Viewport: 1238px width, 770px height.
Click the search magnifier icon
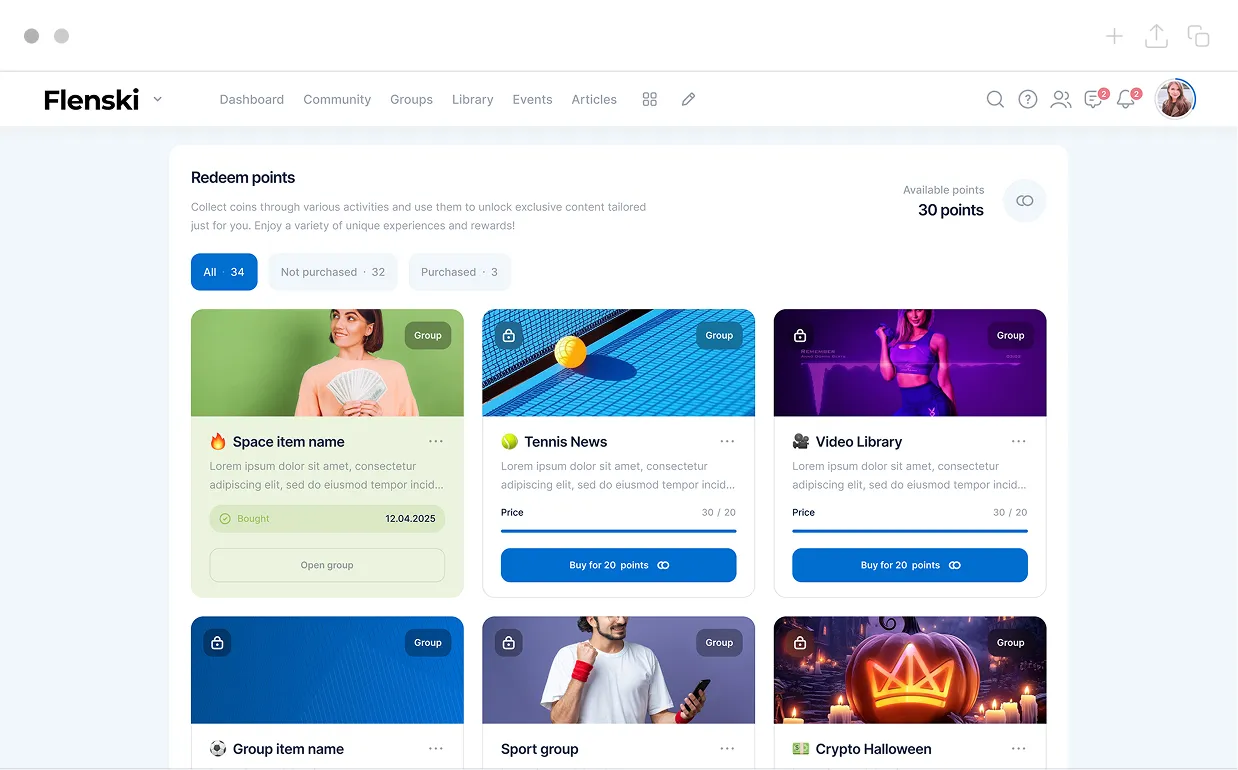tap(995, 99)
